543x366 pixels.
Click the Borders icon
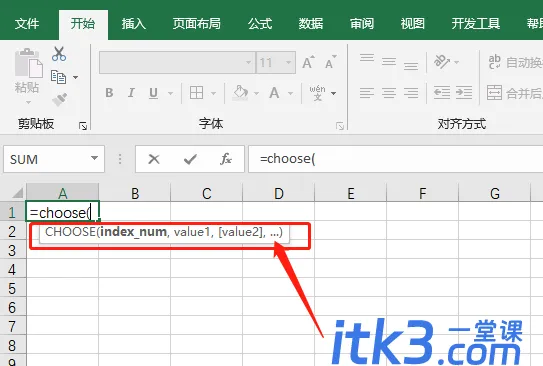point(196,93)
